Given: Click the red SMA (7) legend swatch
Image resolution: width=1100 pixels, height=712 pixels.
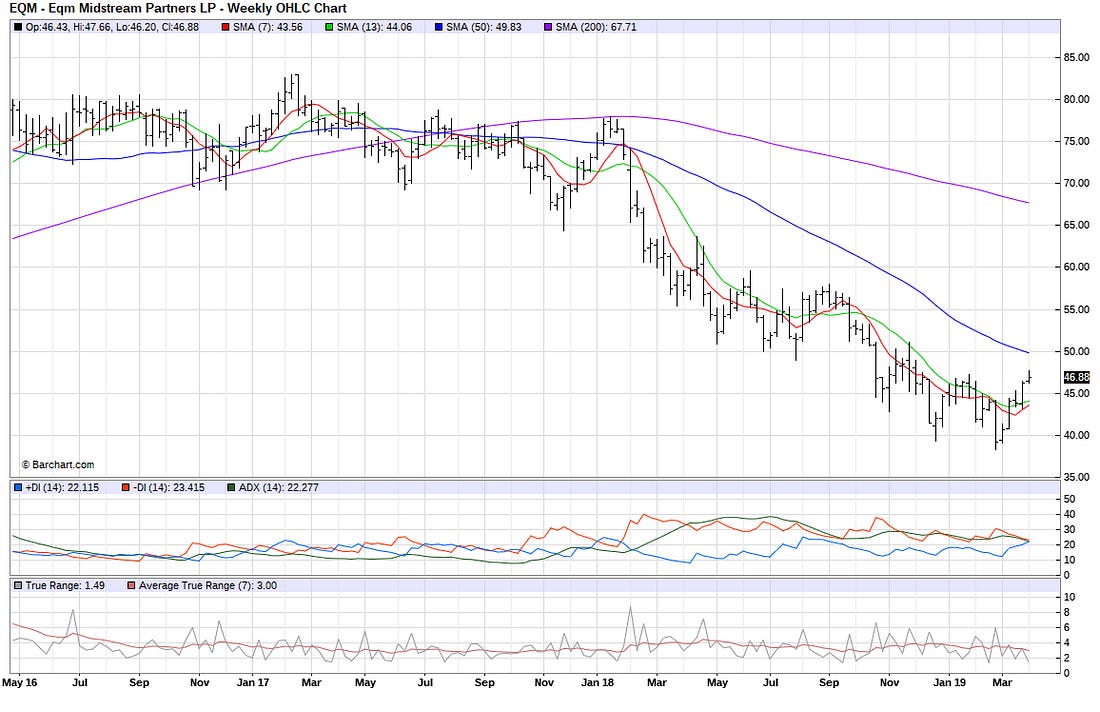Looking at the screenshot, I should [225, 27].
